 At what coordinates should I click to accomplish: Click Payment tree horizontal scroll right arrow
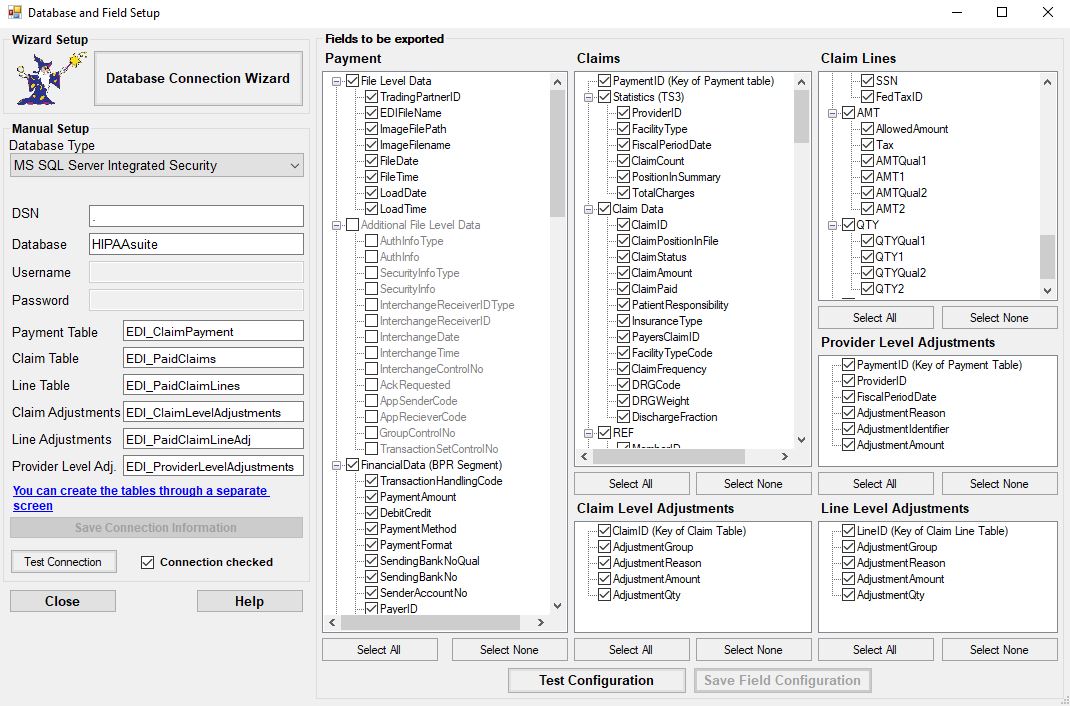[540, 622]
